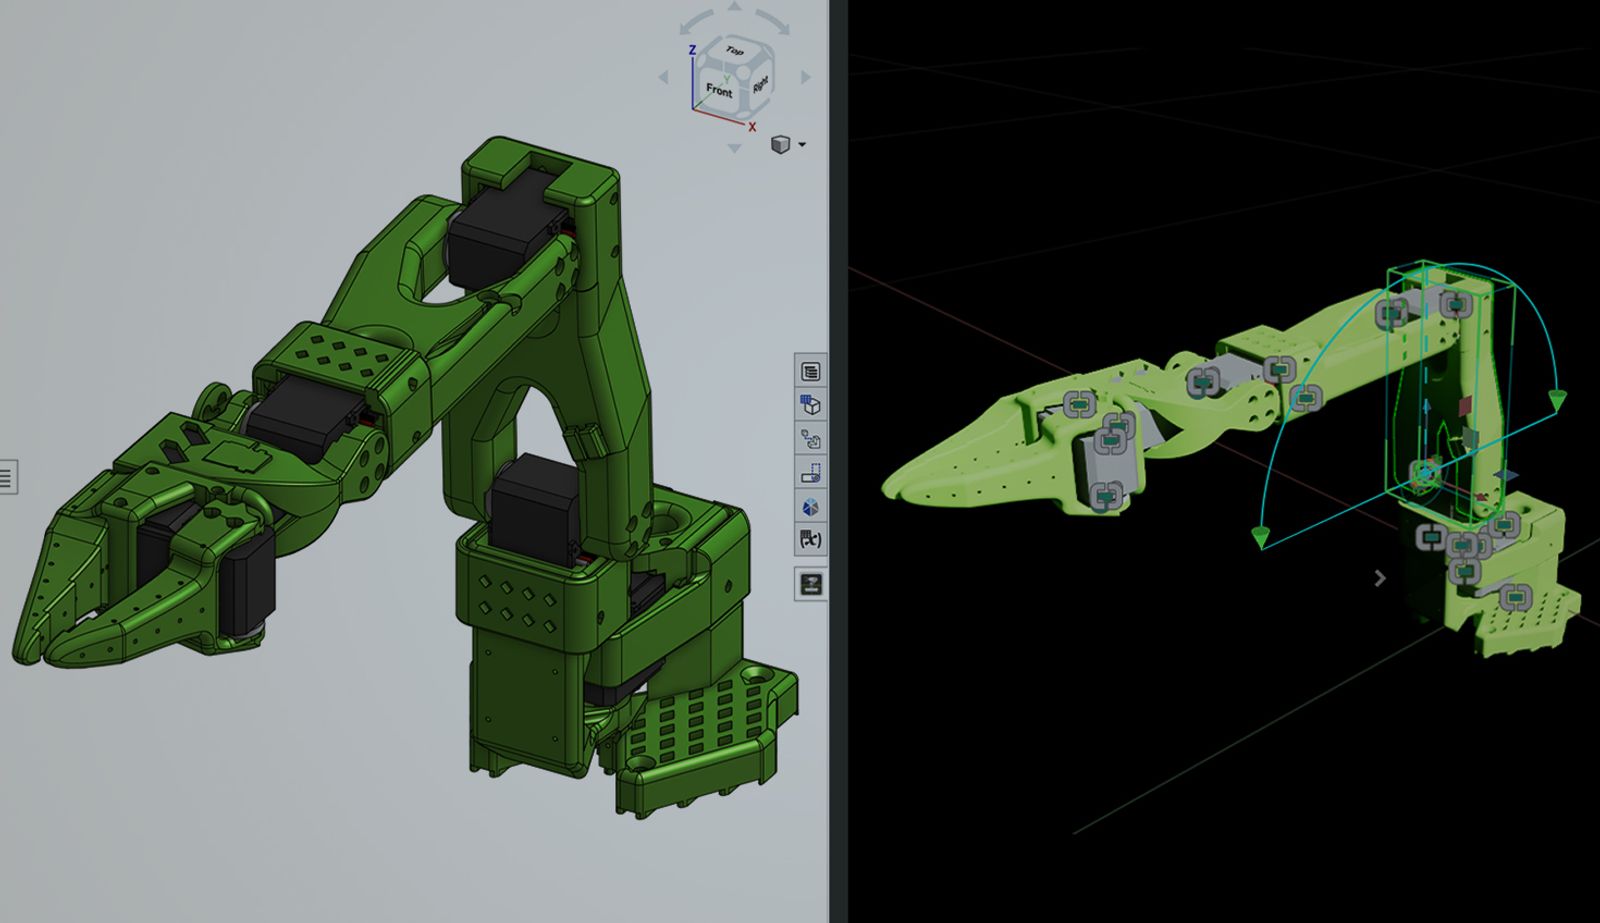Screen dimensions: 1600x923
Task: Click the upward orbit arrow above the ViewCube
Action: coord(735,7)
